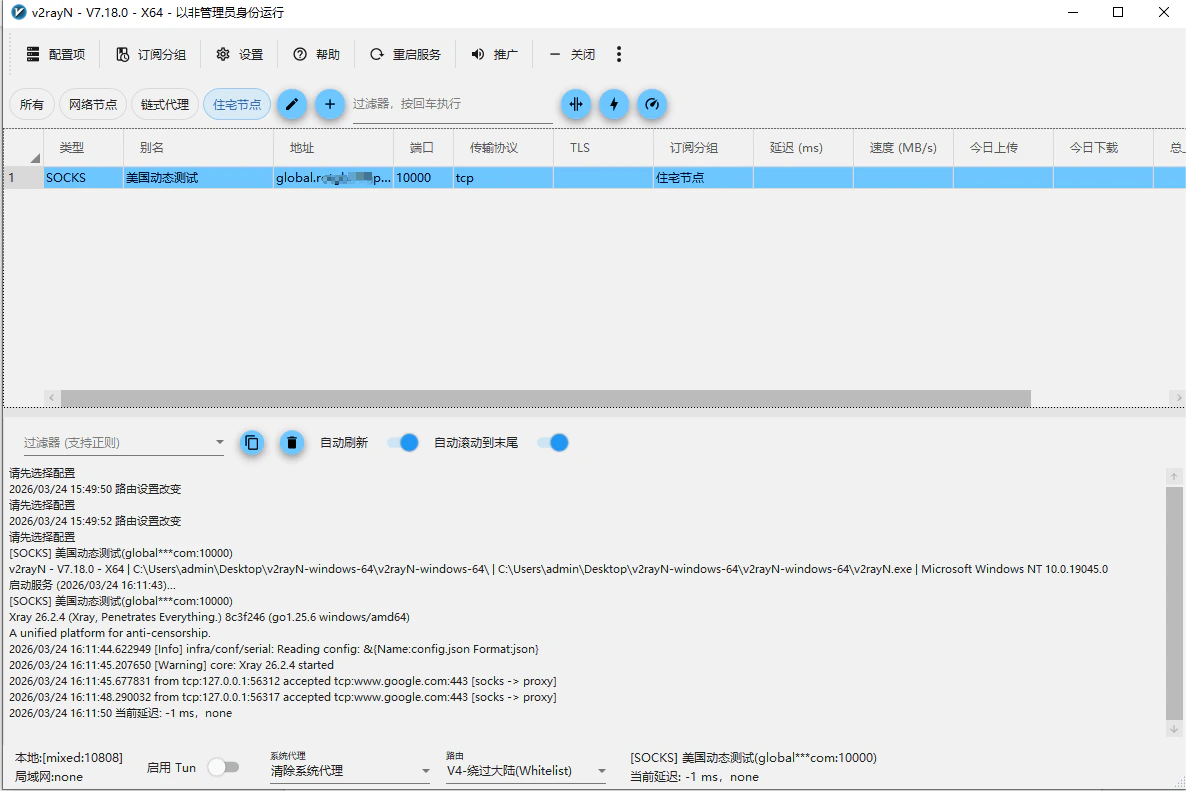Click the 重启服务 button

pyautogui.click(x=405, y=54)
